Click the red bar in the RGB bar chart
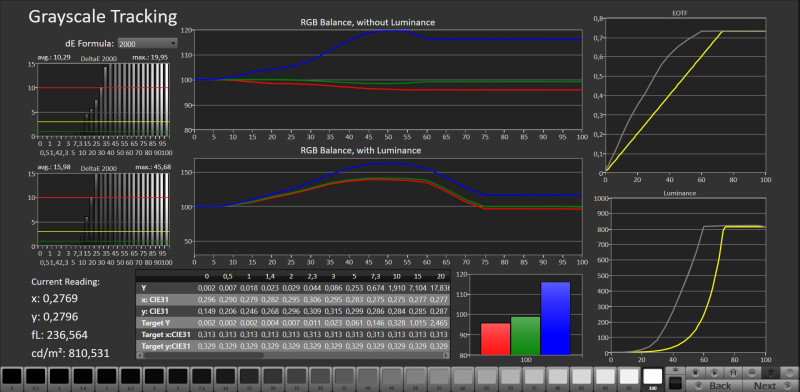800x392 pixels. [495, 339]
